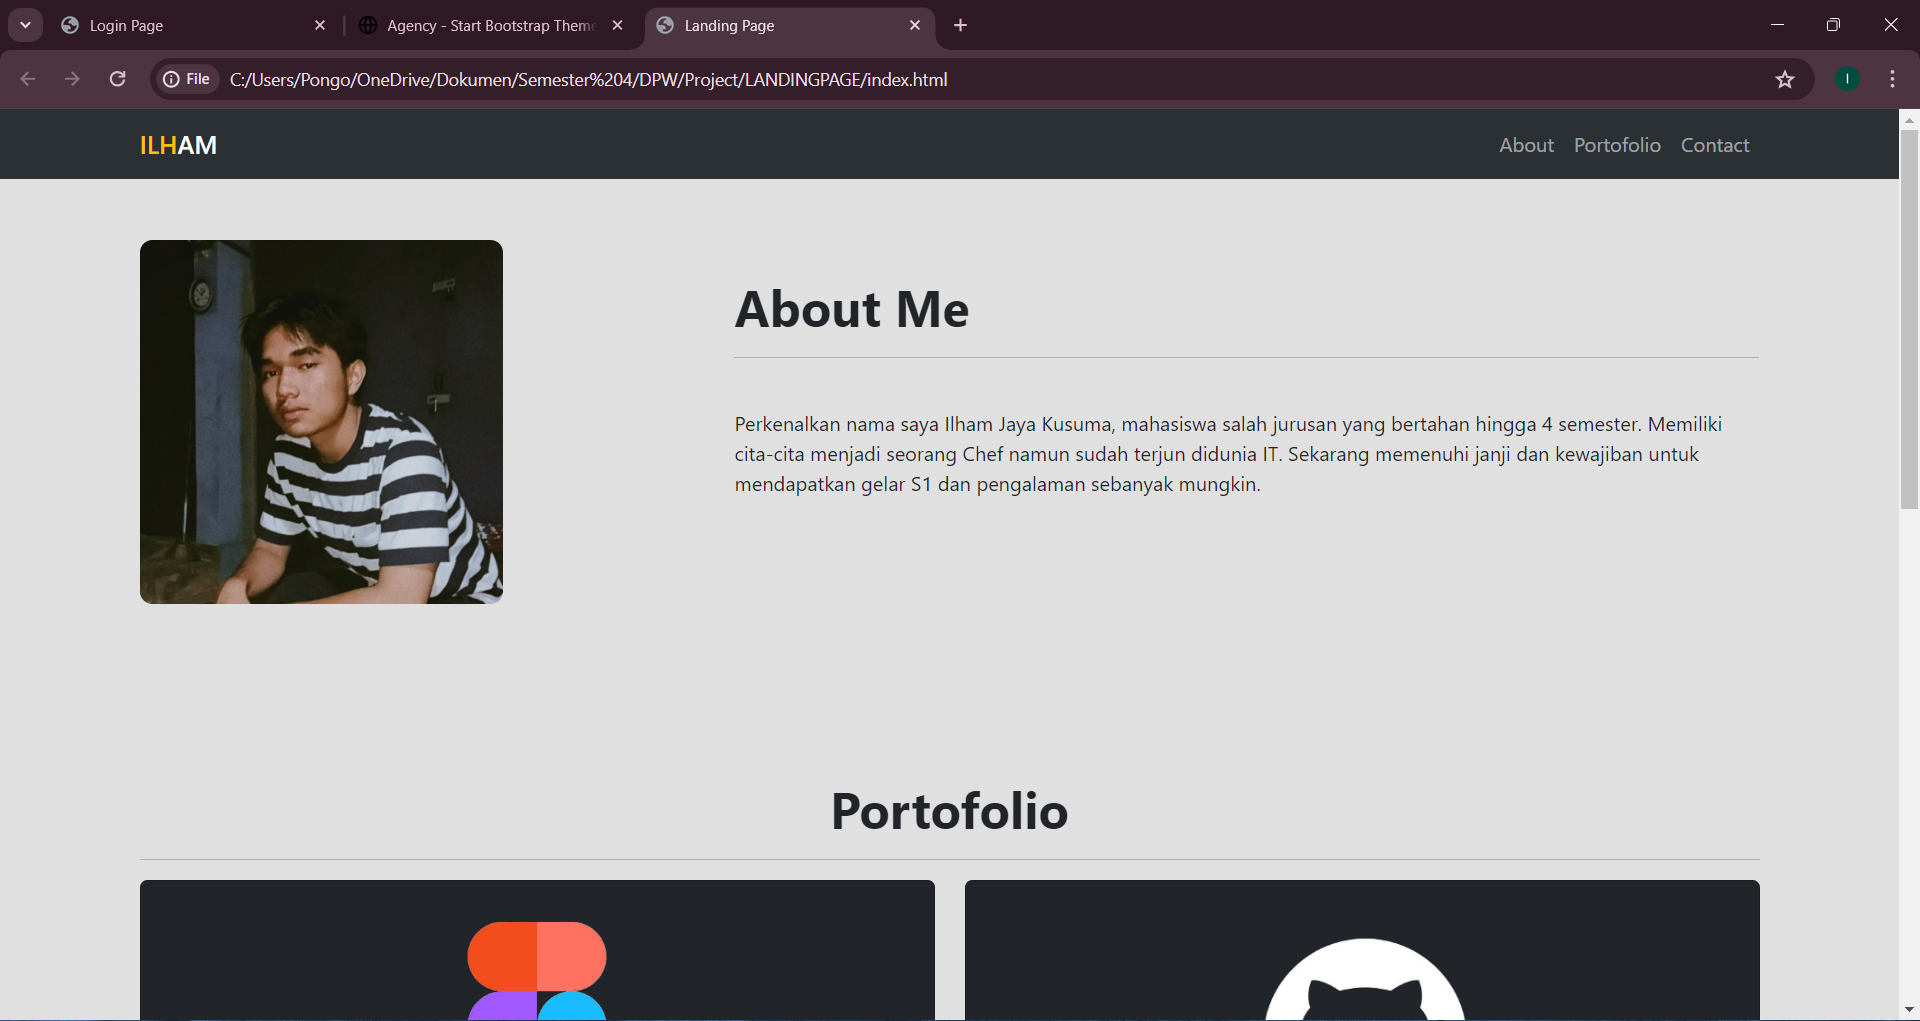The height and width of the screenshot is (1021, 1920).
Task: Navigate to the Contact nav link
Action: click(1714, 145)
